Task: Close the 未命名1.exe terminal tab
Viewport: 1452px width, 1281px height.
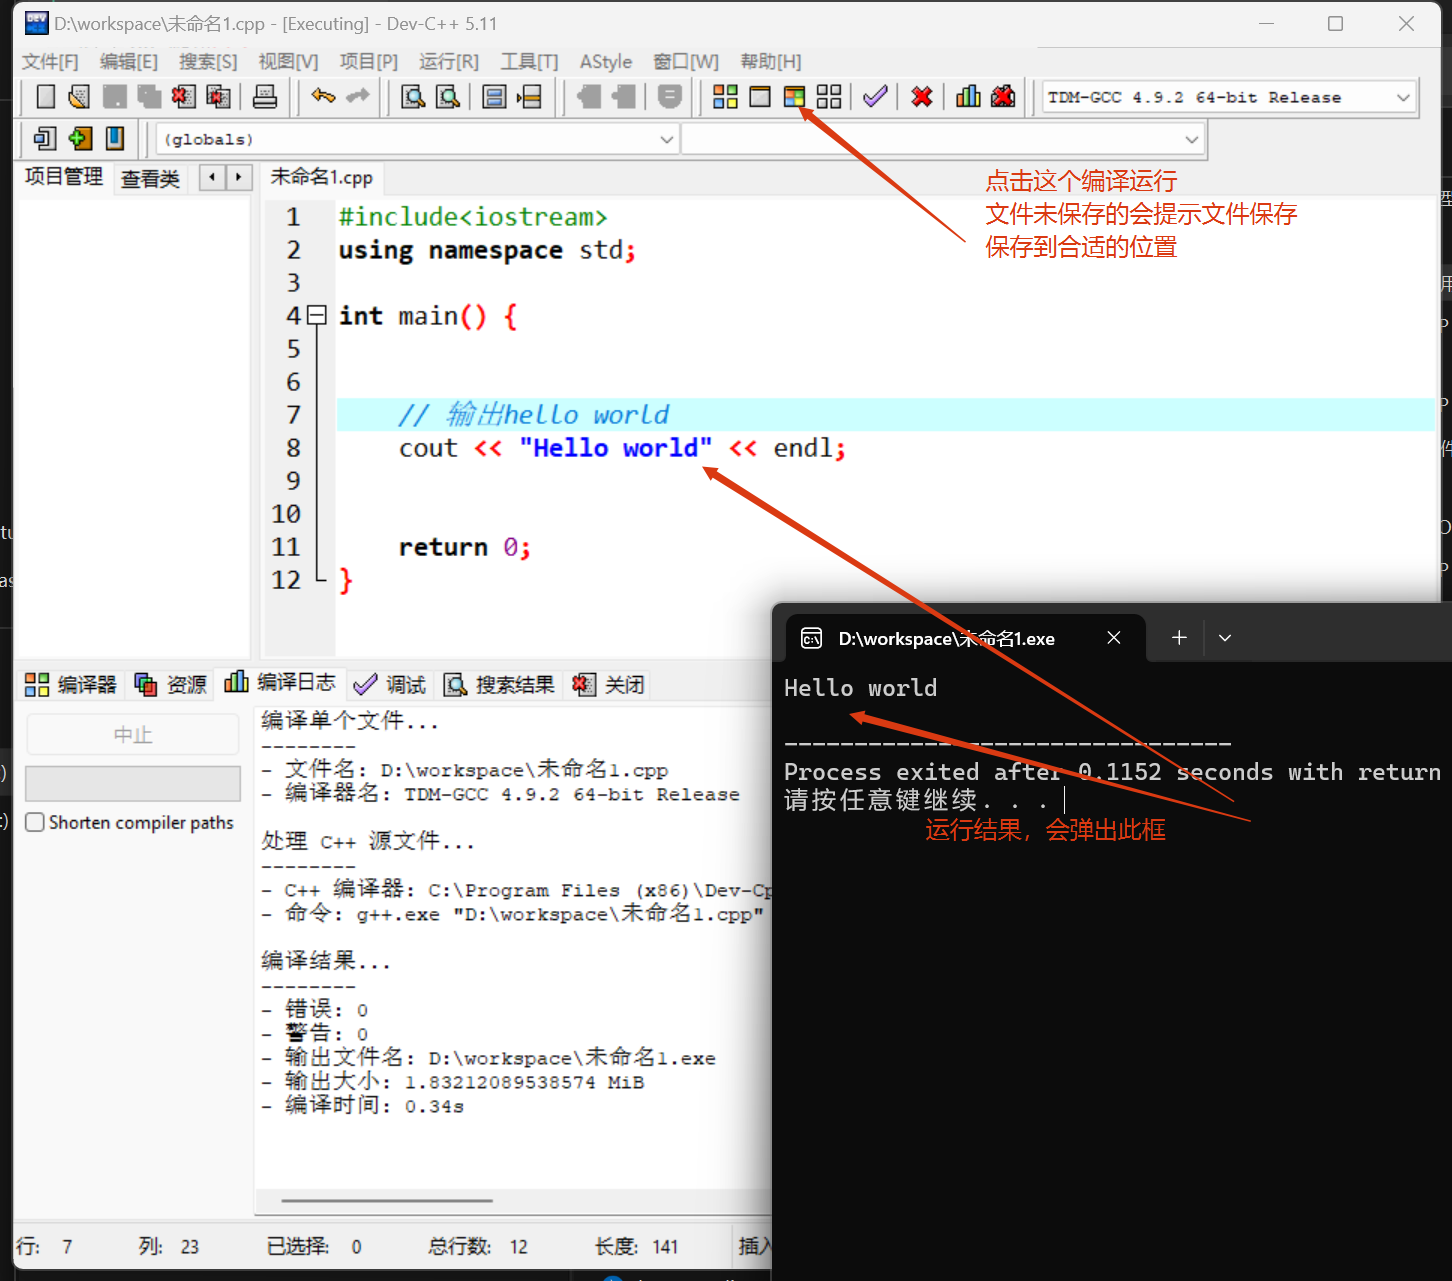Action: pyautogui.click(x=1114, y=638)
